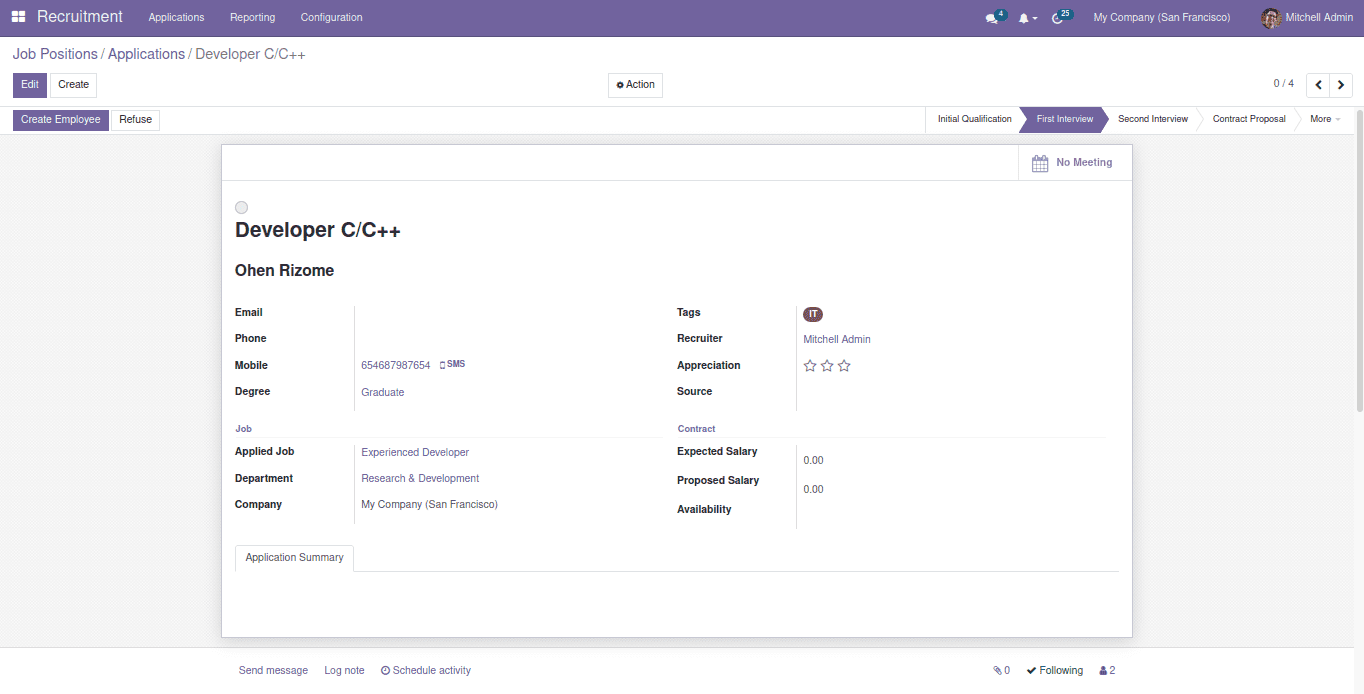Open Mitchell Admin user menu
The image size is (1364, 694).
pos(1307,17)
